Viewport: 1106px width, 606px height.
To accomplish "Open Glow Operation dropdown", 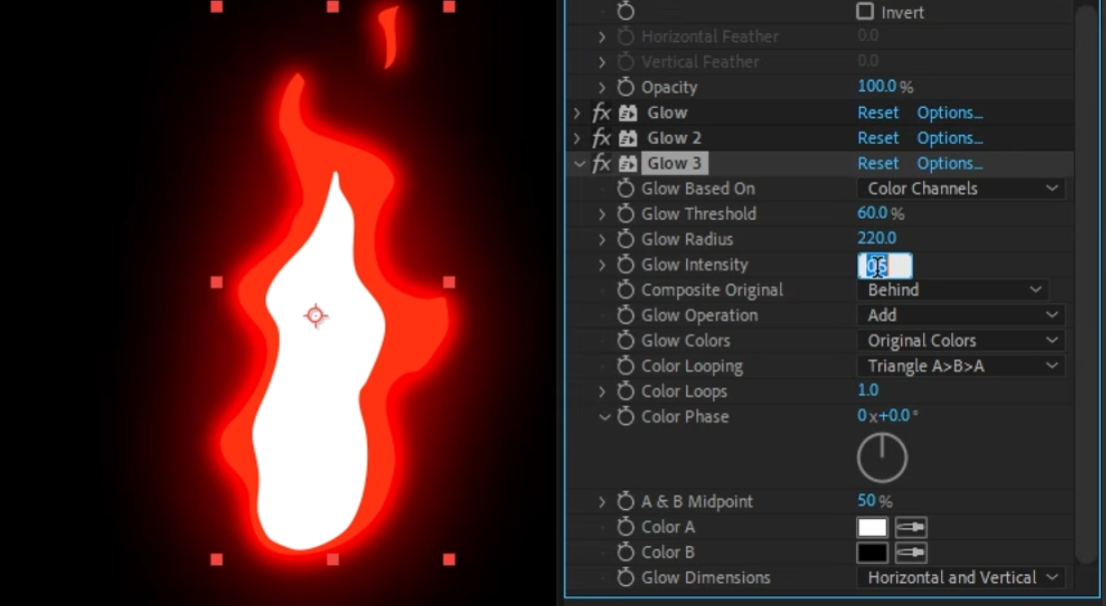I will 961,315.
